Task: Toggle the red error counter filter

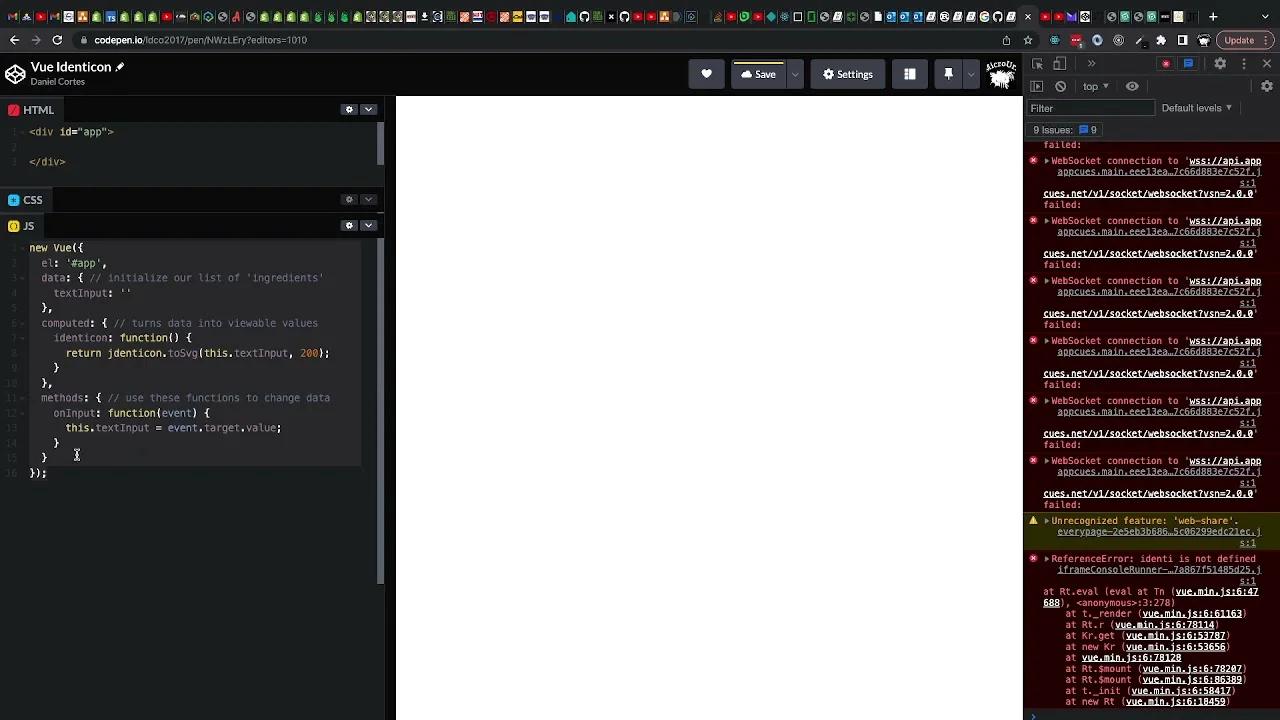Action: 1167,63
